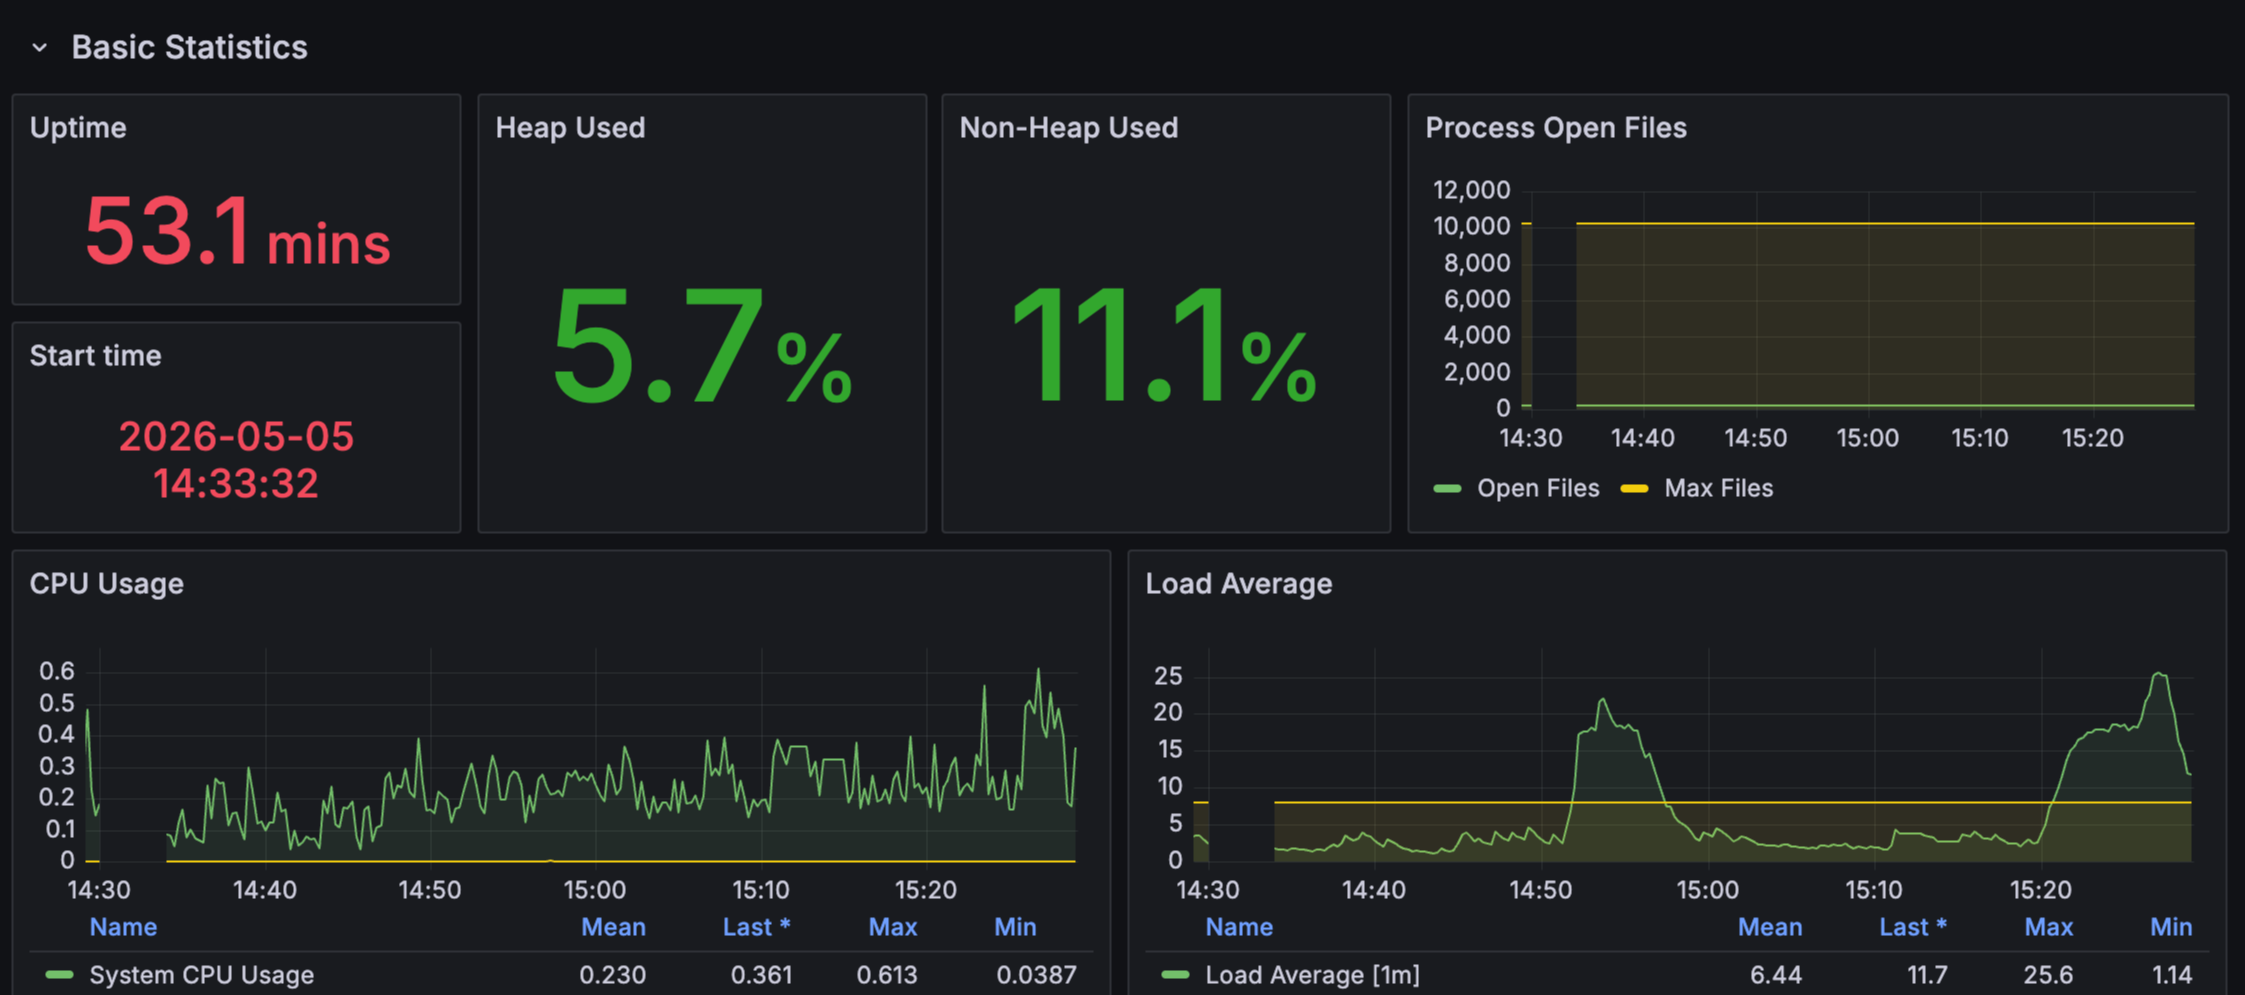Toggle Open Files series in legend

click(x=1537, y=488)
